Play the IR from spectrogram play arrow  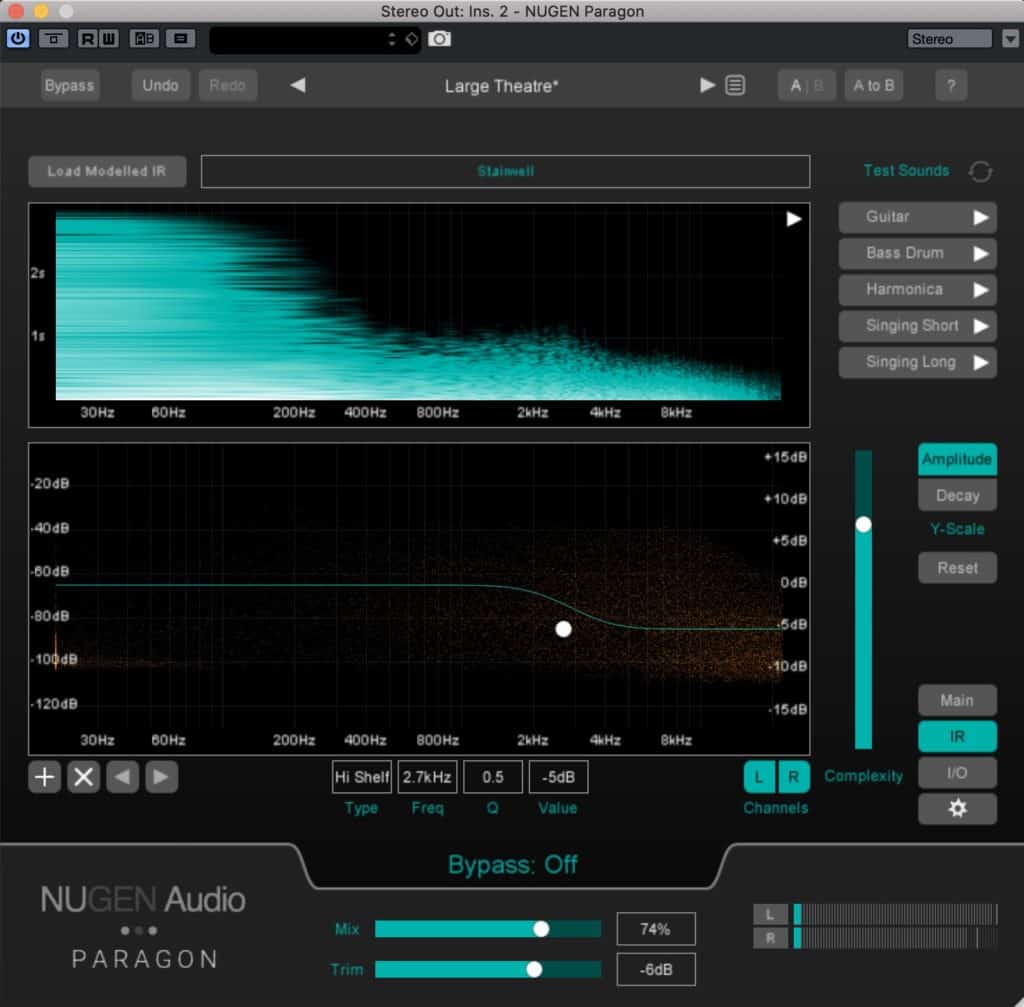(793, 219)
